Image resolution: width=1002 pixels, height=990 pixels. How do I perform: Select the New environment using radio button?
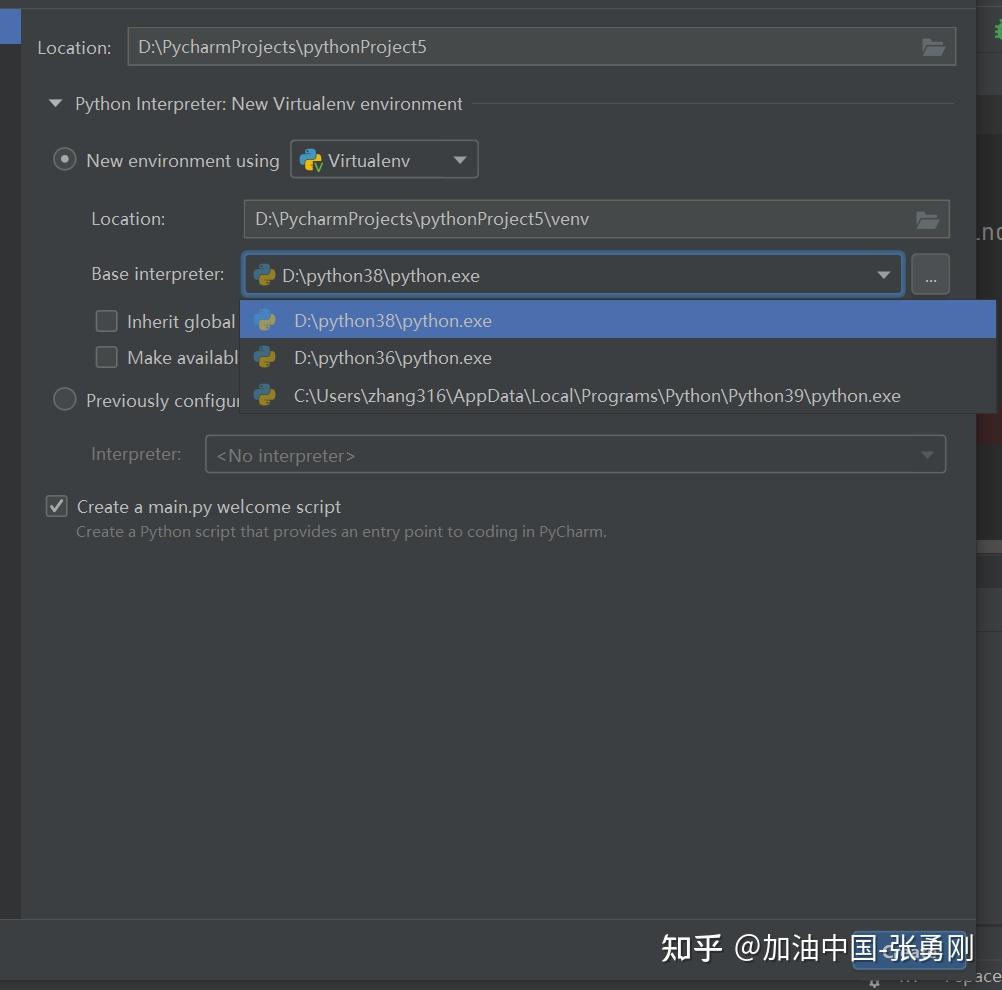point(65,159)
